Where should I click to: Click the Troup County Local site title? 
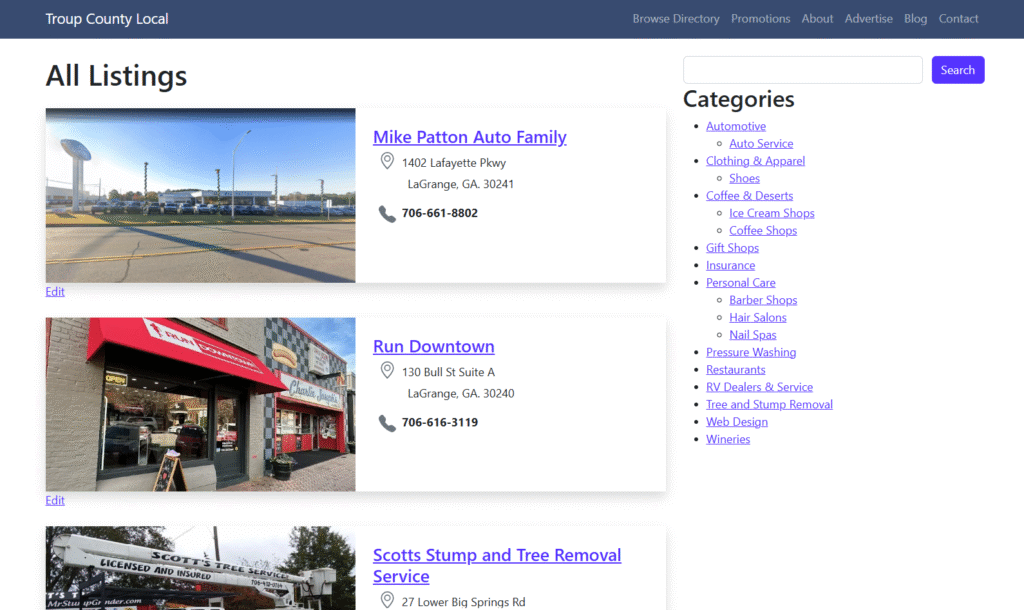(107, 19)
